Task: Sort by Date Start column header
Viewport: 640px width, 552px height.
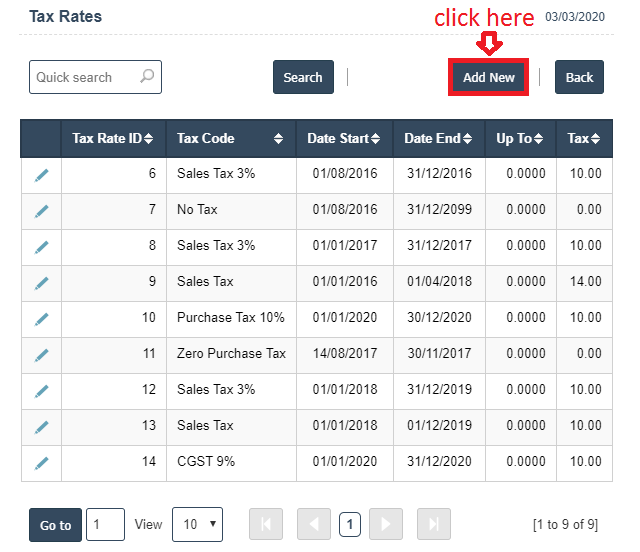Action: [x=343, y=139]
